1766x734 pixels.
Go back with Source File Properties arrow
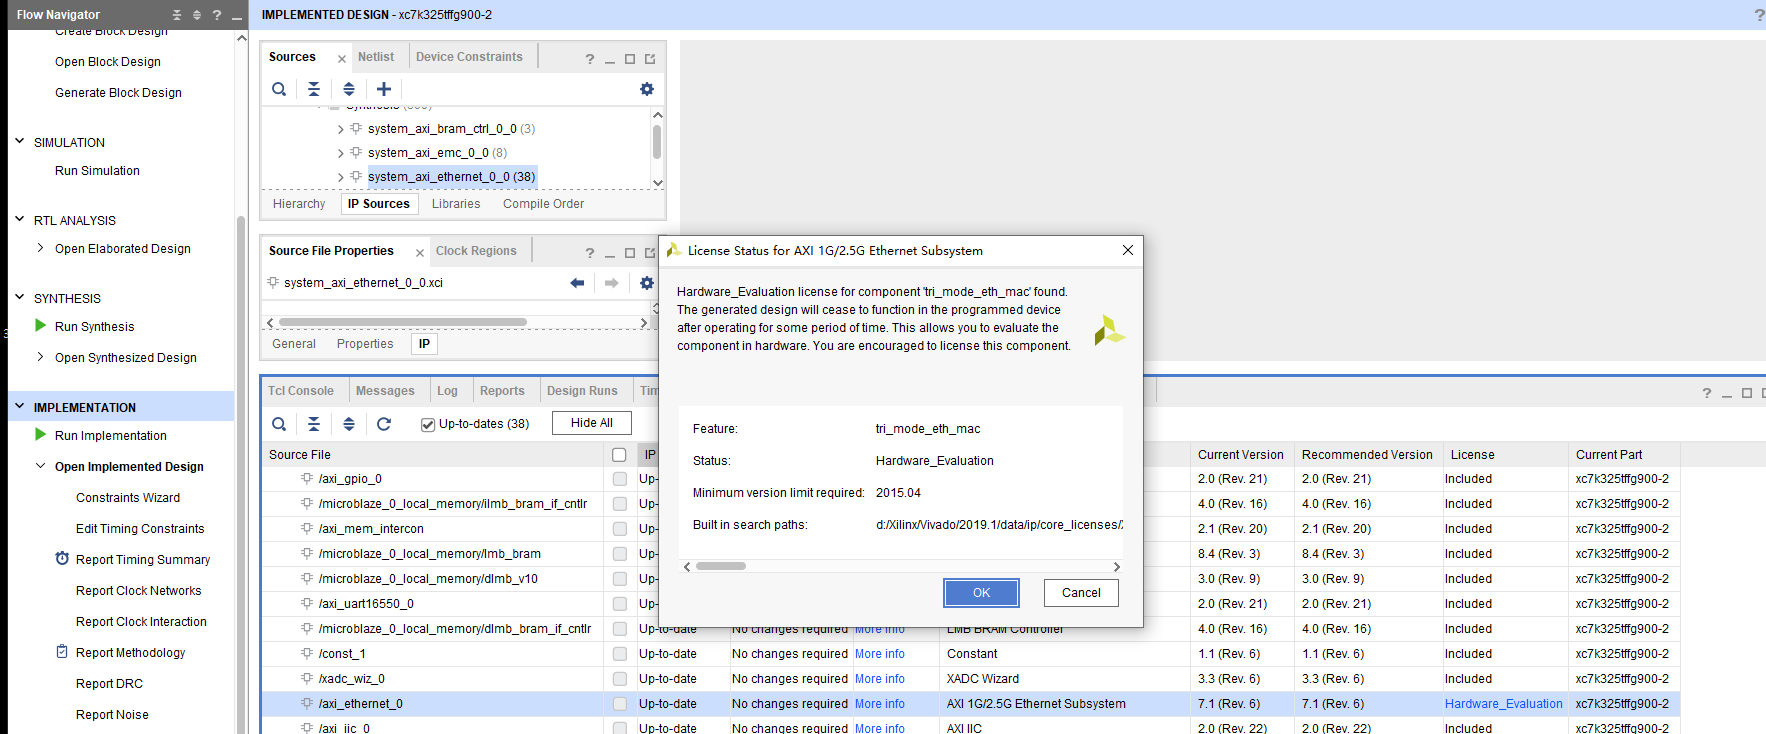click(577, 283)
